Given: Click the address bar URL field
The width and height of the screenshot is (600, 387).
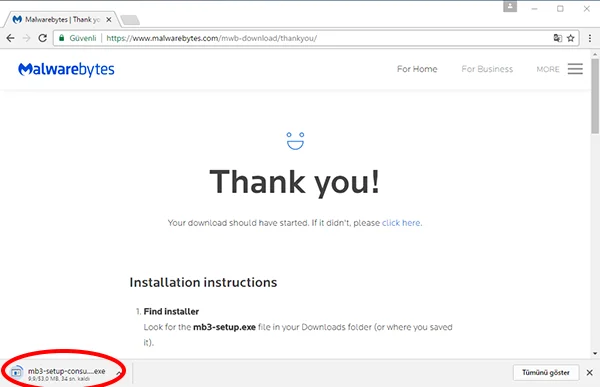Looking at the screenshot, I should (316, 38).
